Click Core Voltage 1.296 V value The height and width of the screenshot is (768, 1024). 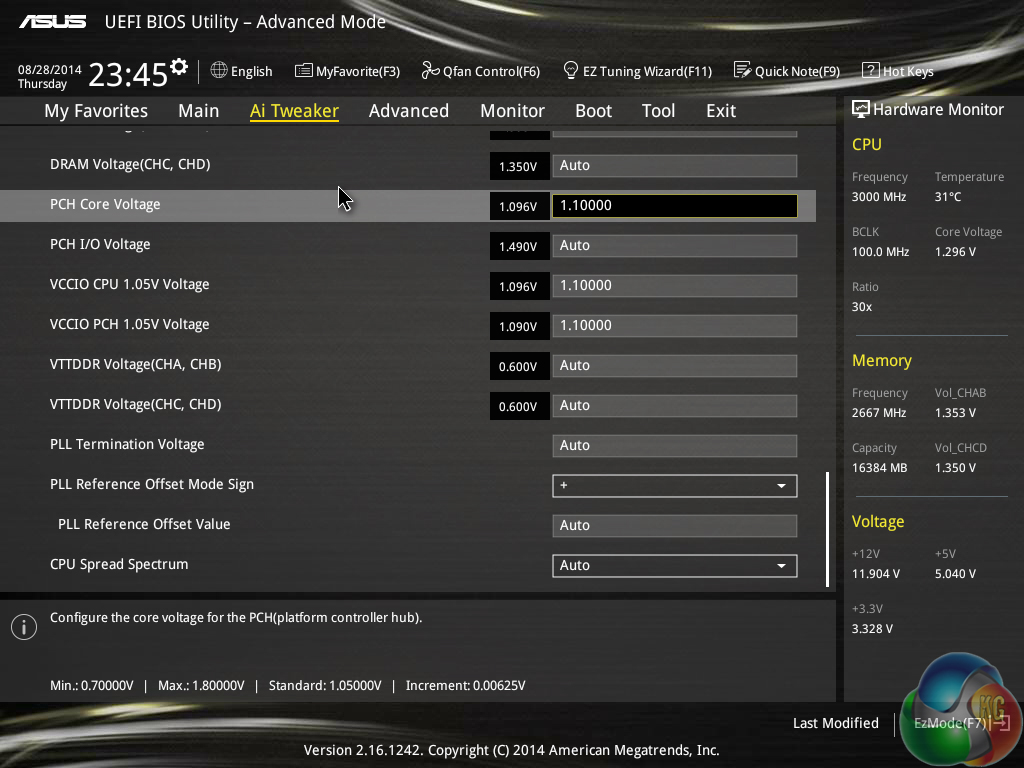[955, 251]
